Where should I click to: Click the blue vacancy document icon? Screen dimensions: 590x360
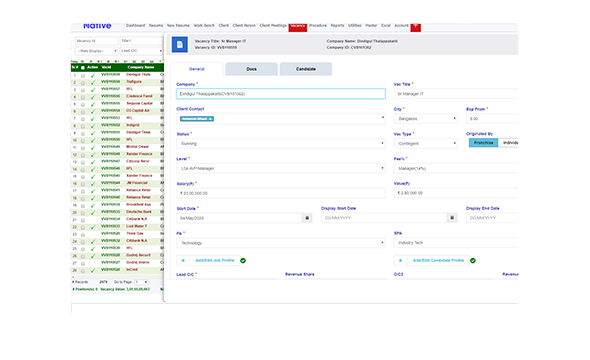(x=179, y=44)
